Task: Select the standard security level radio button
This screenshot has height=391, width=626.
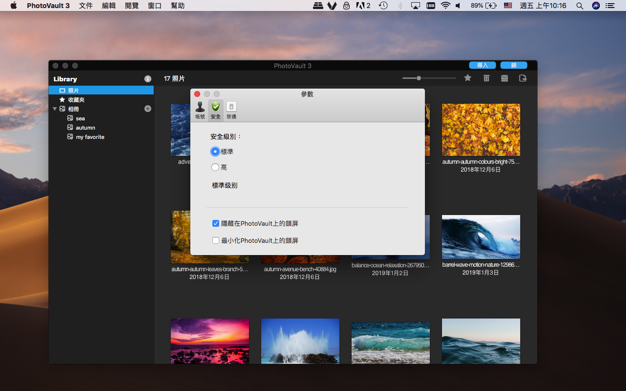Action: [x=215, y=151]
